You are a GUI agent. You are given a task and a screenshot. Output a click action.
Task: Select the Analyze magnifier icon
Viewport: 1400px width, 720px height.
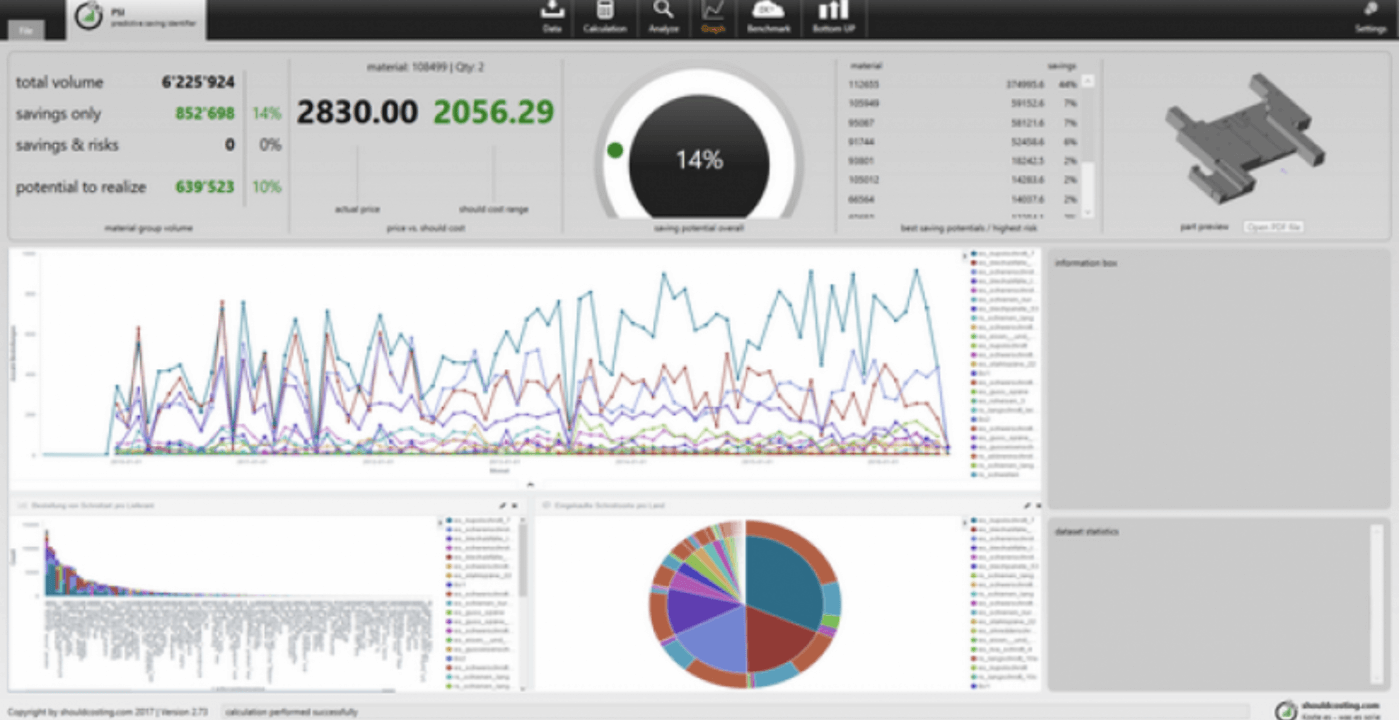coord(663,17)
